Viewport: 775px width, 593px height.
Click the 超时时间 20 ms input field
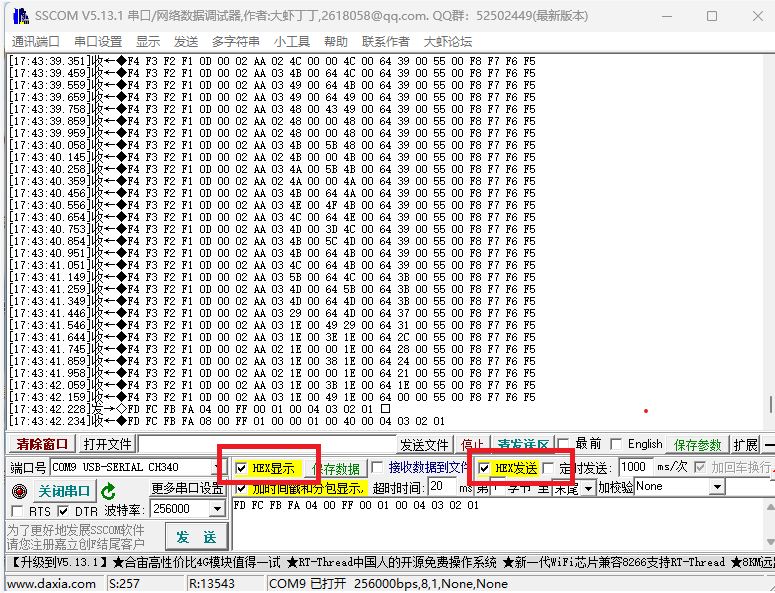[x=441, y=486]
